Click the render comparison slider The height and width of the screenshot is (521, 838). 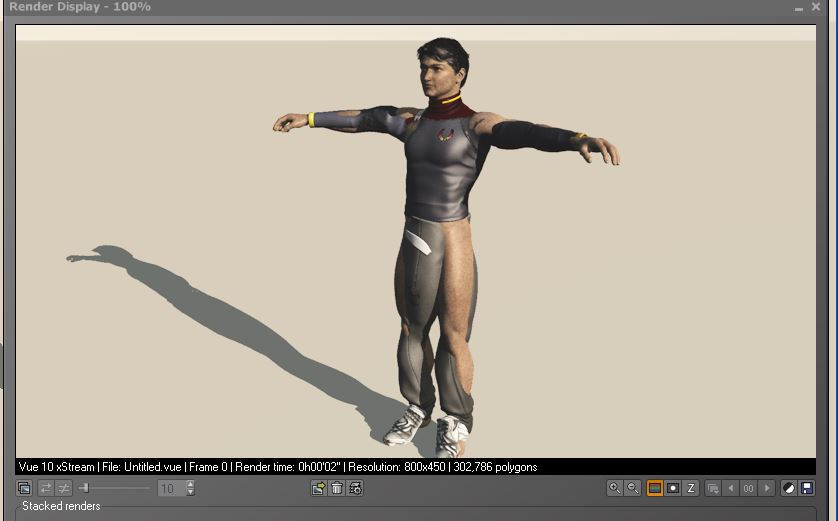(115, 488)
